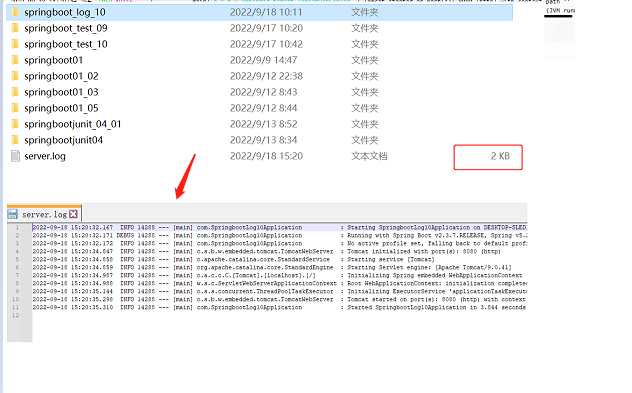The width and height of the screenshot is (632, 393).
Task: Click the 'No active profile set' log line
Action: [x=280, y=243]
